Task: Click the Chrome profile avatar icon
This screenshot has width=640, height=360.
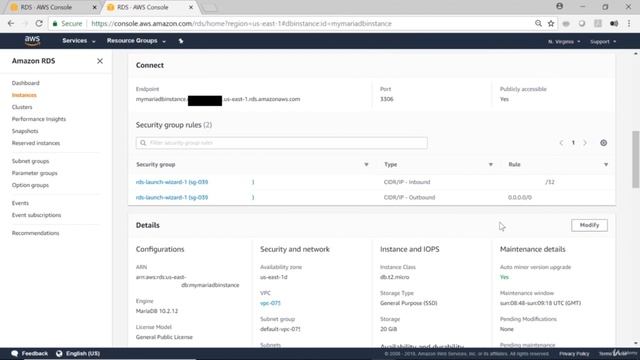Action: click(x=560, y=6)
